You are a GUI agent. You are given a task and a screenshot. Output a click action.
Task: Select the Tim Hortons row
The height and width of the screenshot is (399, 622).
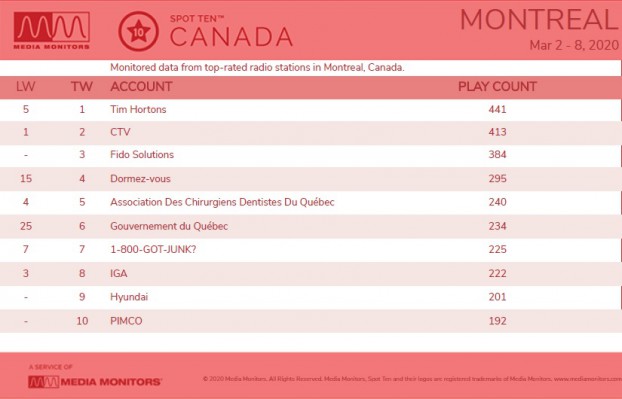pos(311,110)
